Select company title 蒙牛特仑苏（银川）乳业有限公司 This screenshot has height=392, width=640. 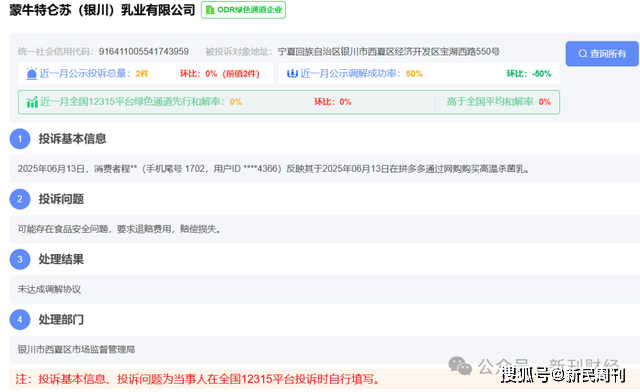pos(102,10)
